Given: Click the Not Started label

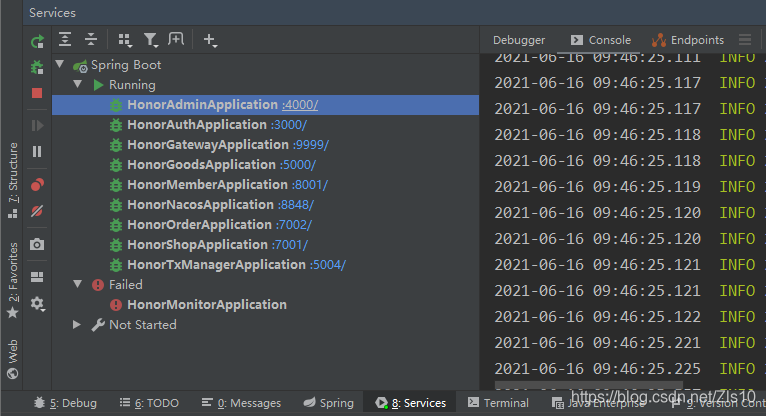Looking at the screenshot, I should pyautogui.click(x=143, y=325).
